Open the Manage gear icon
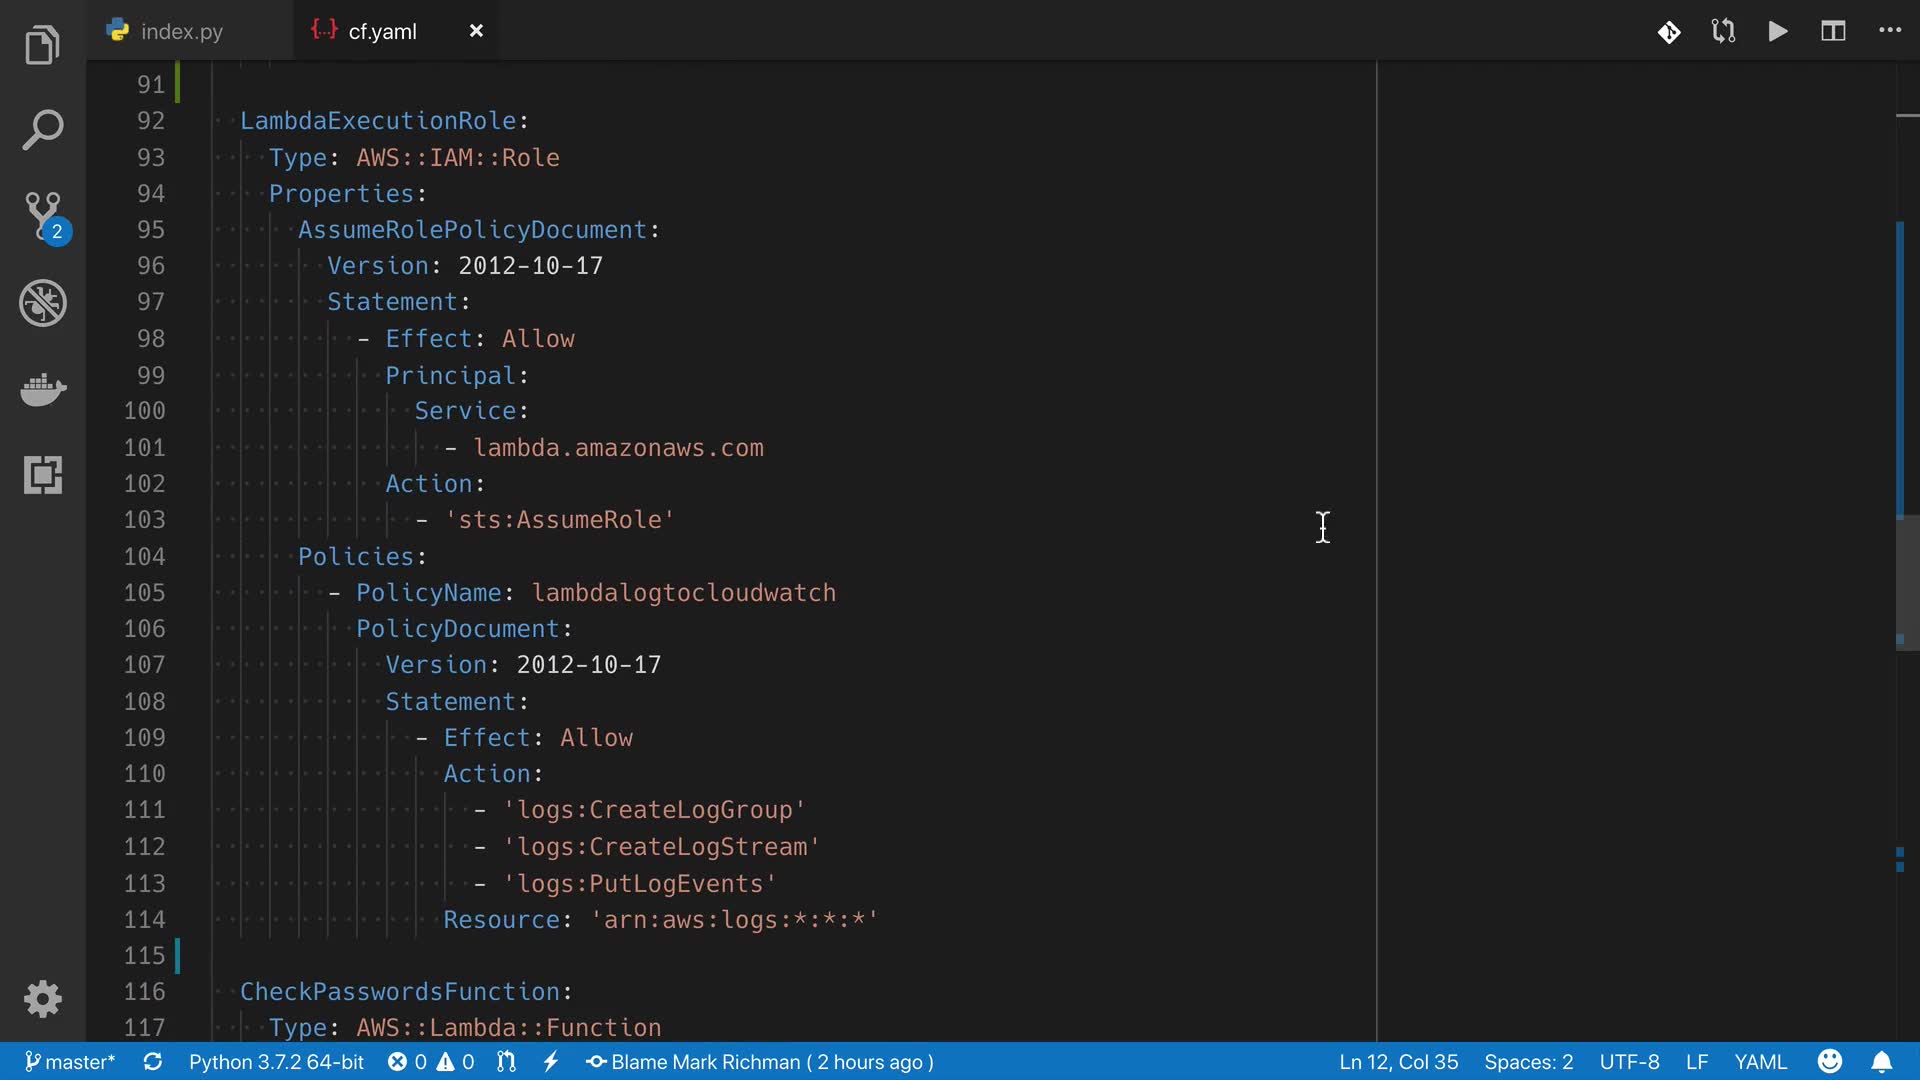The image size is (1920, 1080). [43, 998]
